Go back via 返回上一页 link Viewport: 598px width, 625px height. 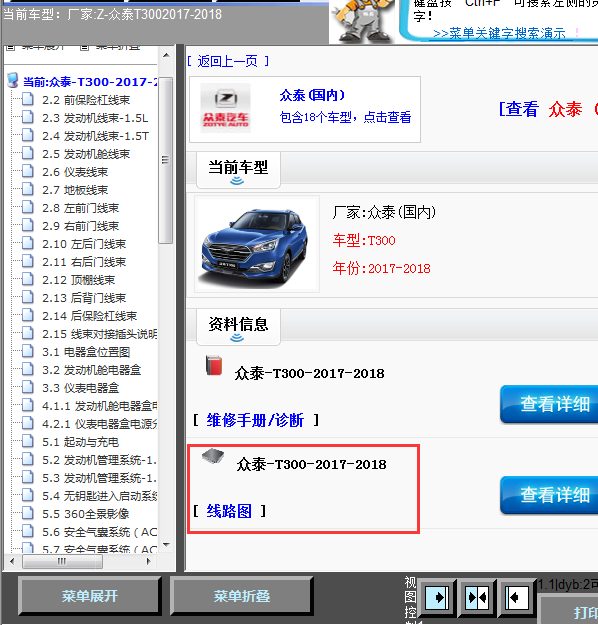(228, 61)
